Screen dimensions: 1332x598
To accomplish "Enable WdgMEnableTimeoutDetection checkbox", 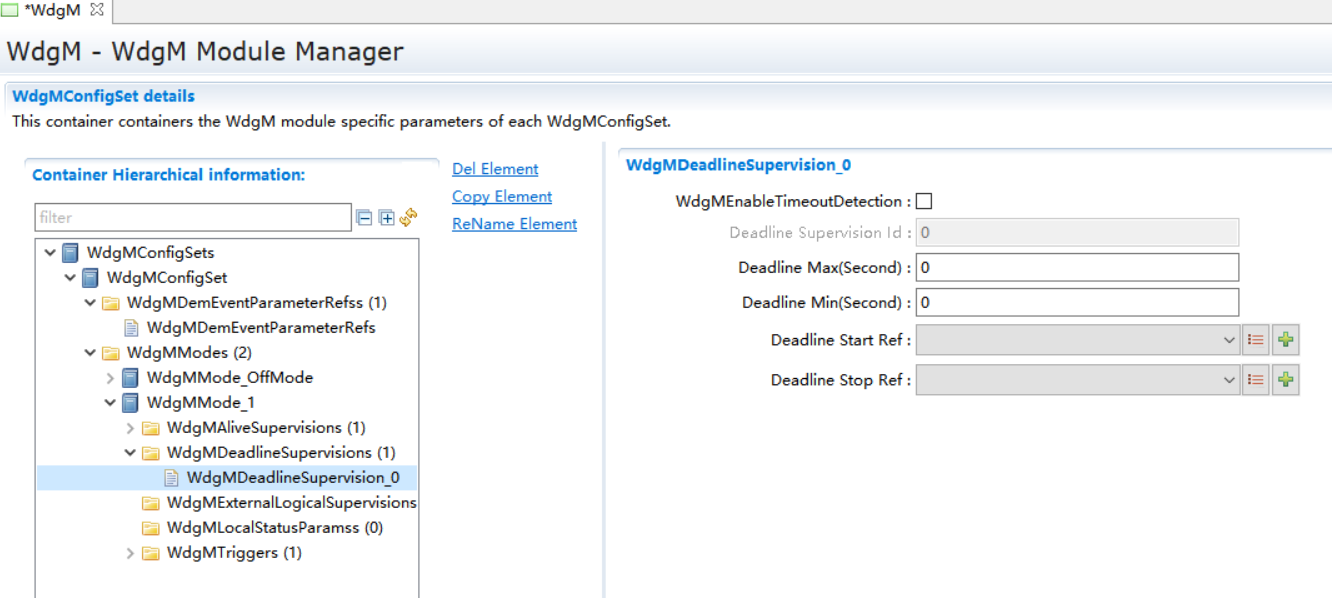I will pyautogui.click(x=924, y=201).
